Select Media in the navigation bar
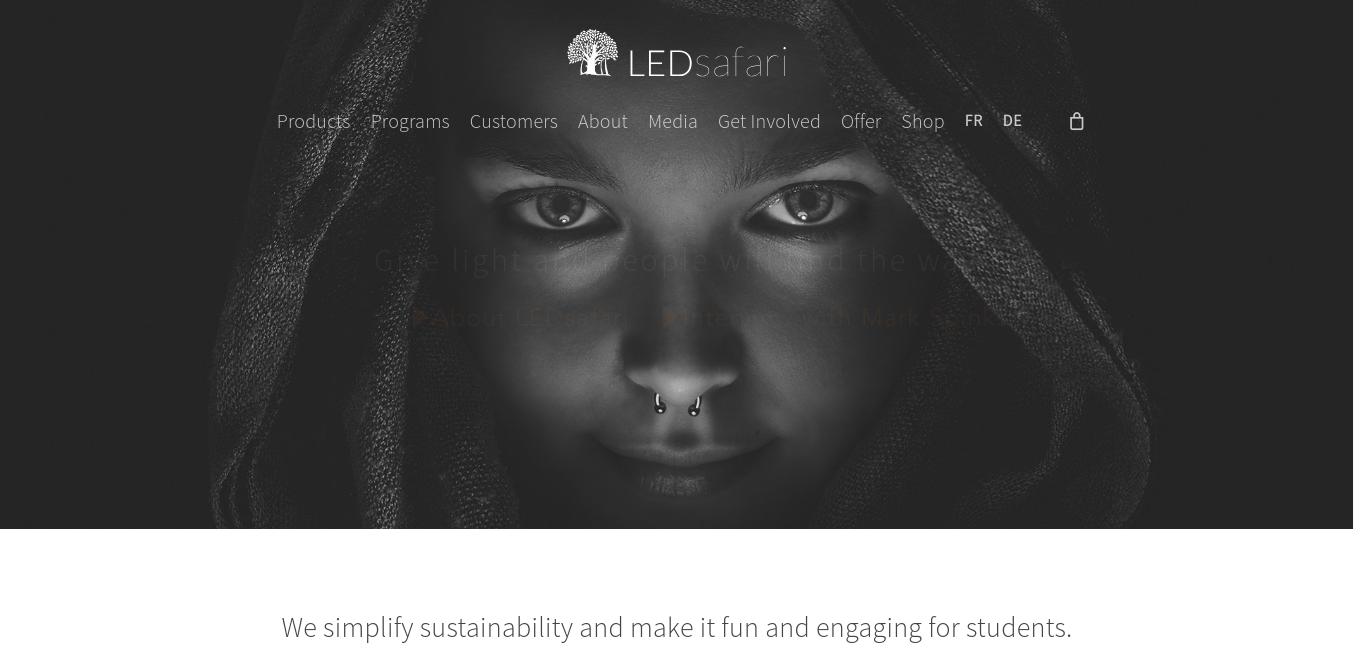The width and height of the screenshot is (1366, 651). pos(673,121)
